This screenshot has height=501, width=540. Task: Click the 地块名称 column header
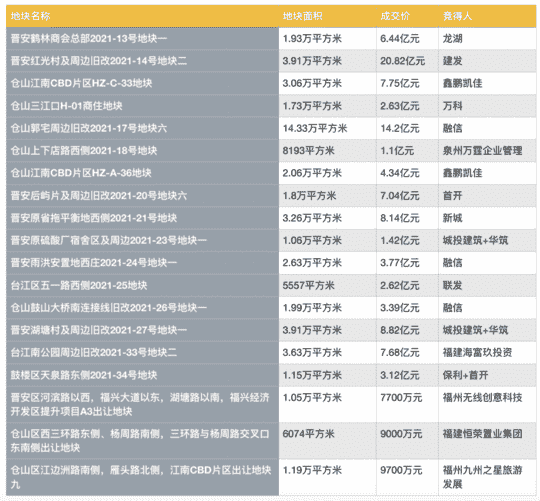(x=142, y=16)
